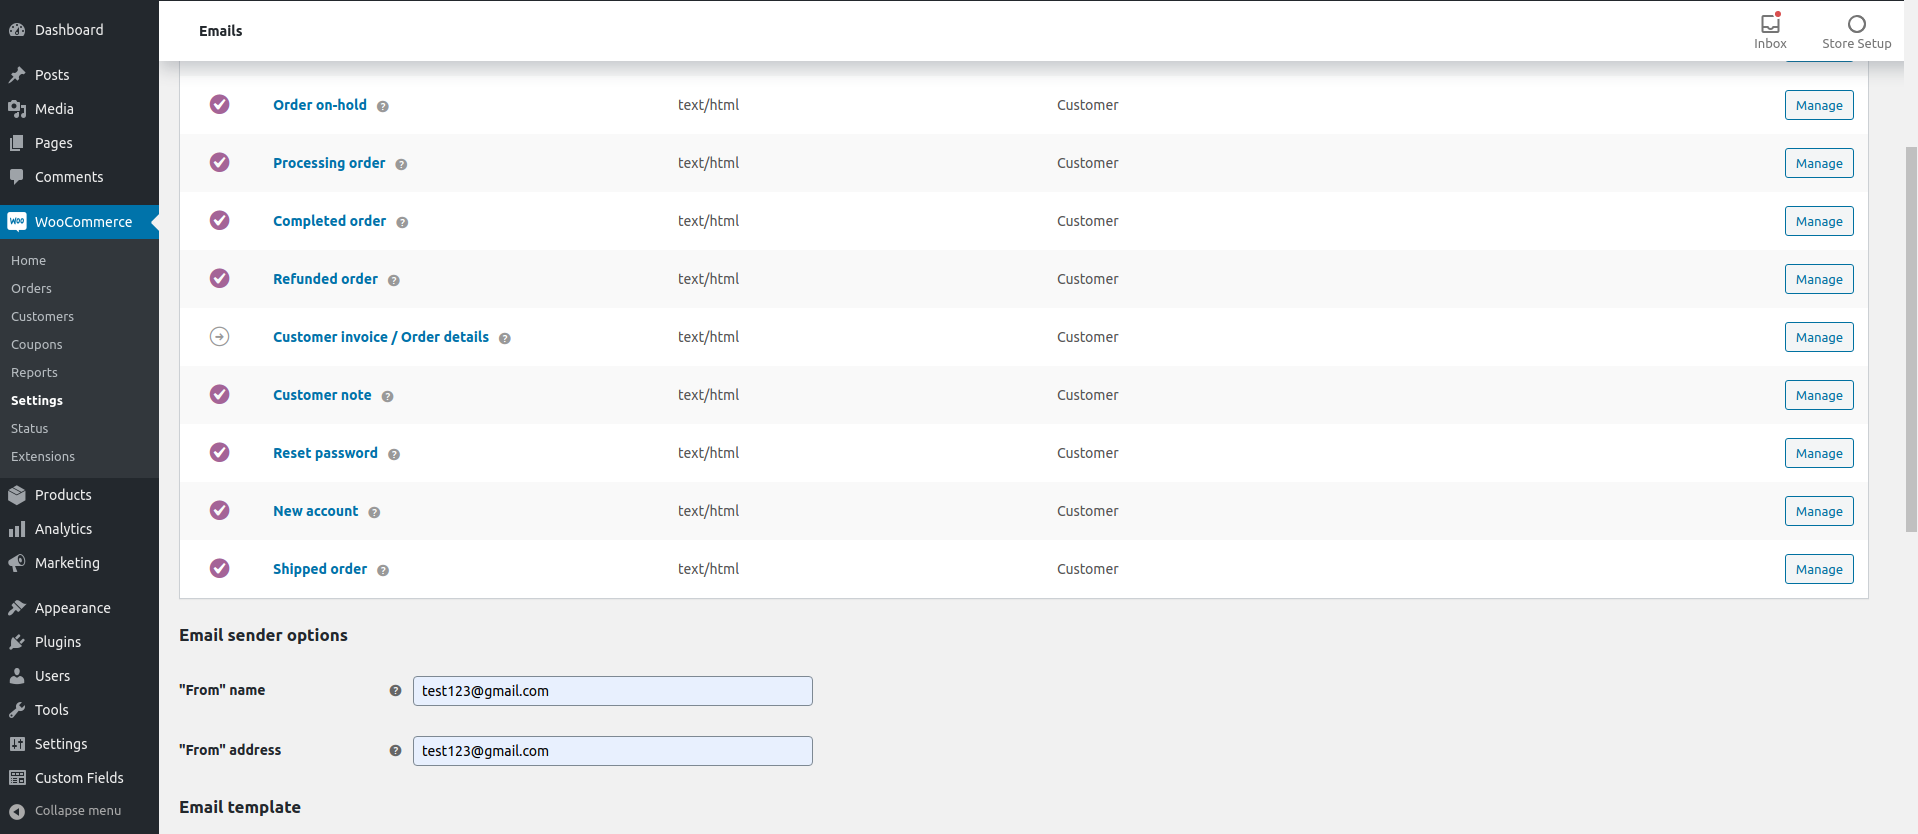Click the Marketing megaphone icon

[17, 563]
